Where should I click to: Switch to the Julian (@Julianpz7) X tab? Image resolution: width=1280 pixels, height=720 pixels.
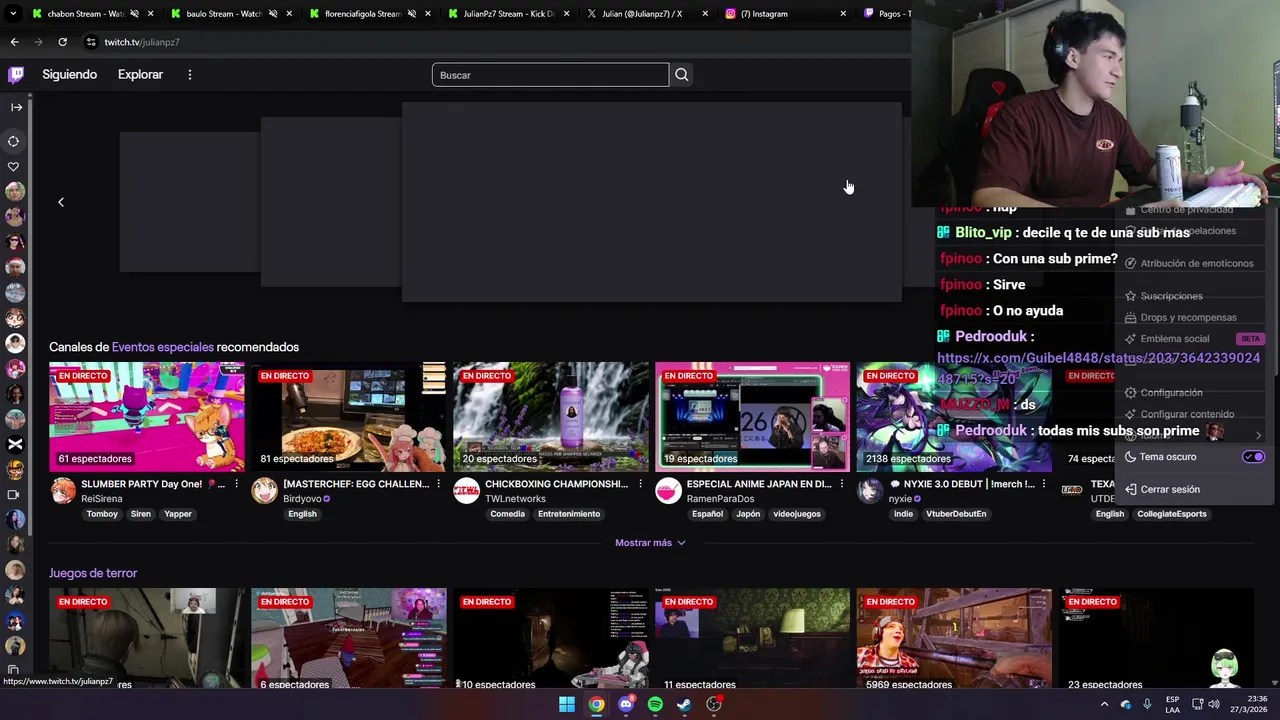tap(642, 14)
